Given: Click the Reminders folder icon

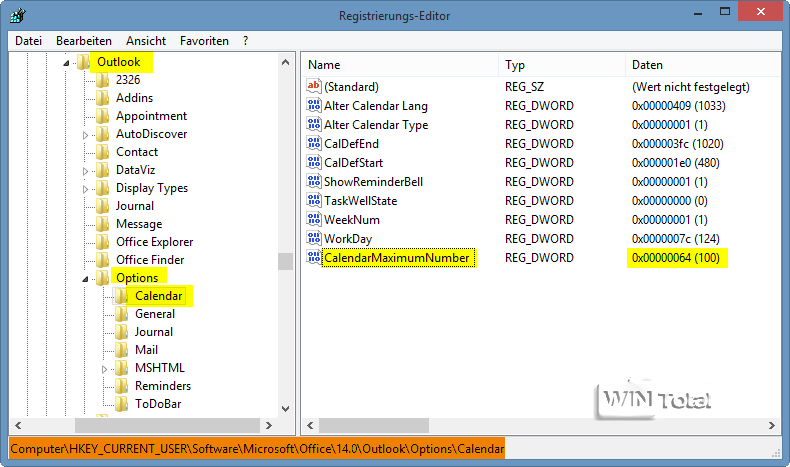Looking at the screenshot, I should (x=121, y=386).
